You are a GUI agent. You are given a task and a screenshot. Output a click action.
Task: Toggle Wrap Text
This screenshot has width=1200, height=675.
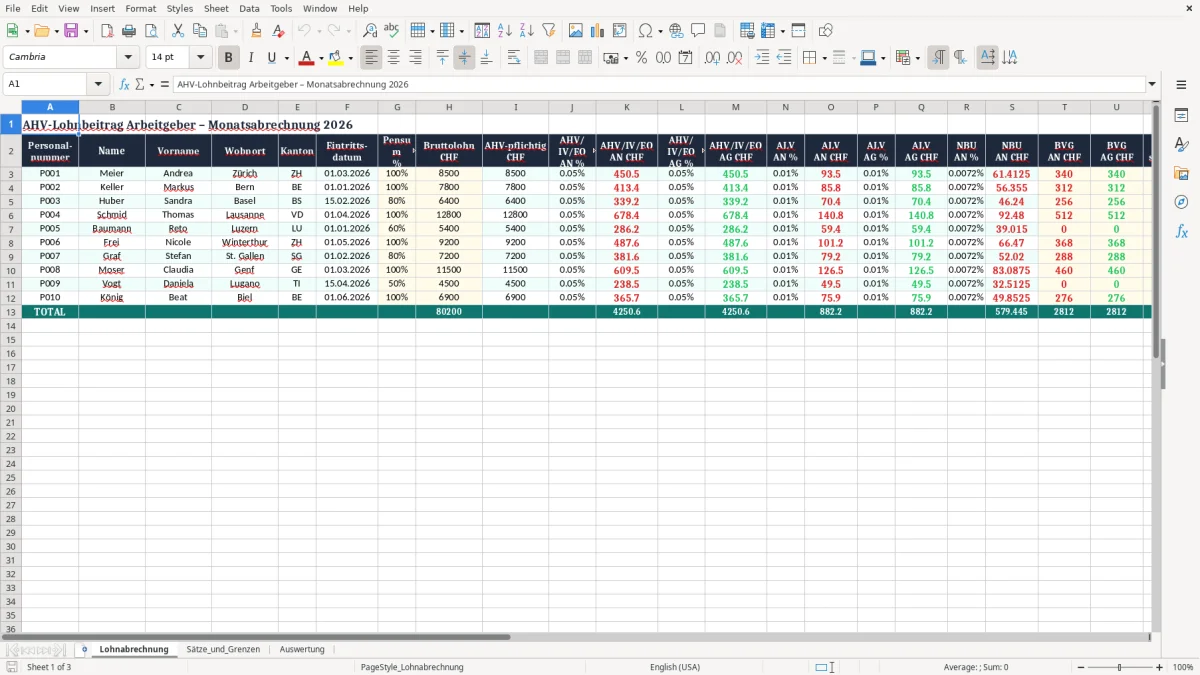click(513, 58)
